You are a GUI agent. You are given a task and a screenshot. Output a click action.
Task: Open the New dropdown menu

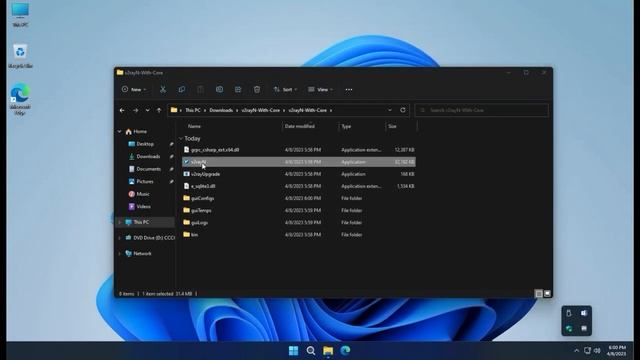tap(133, 89)
